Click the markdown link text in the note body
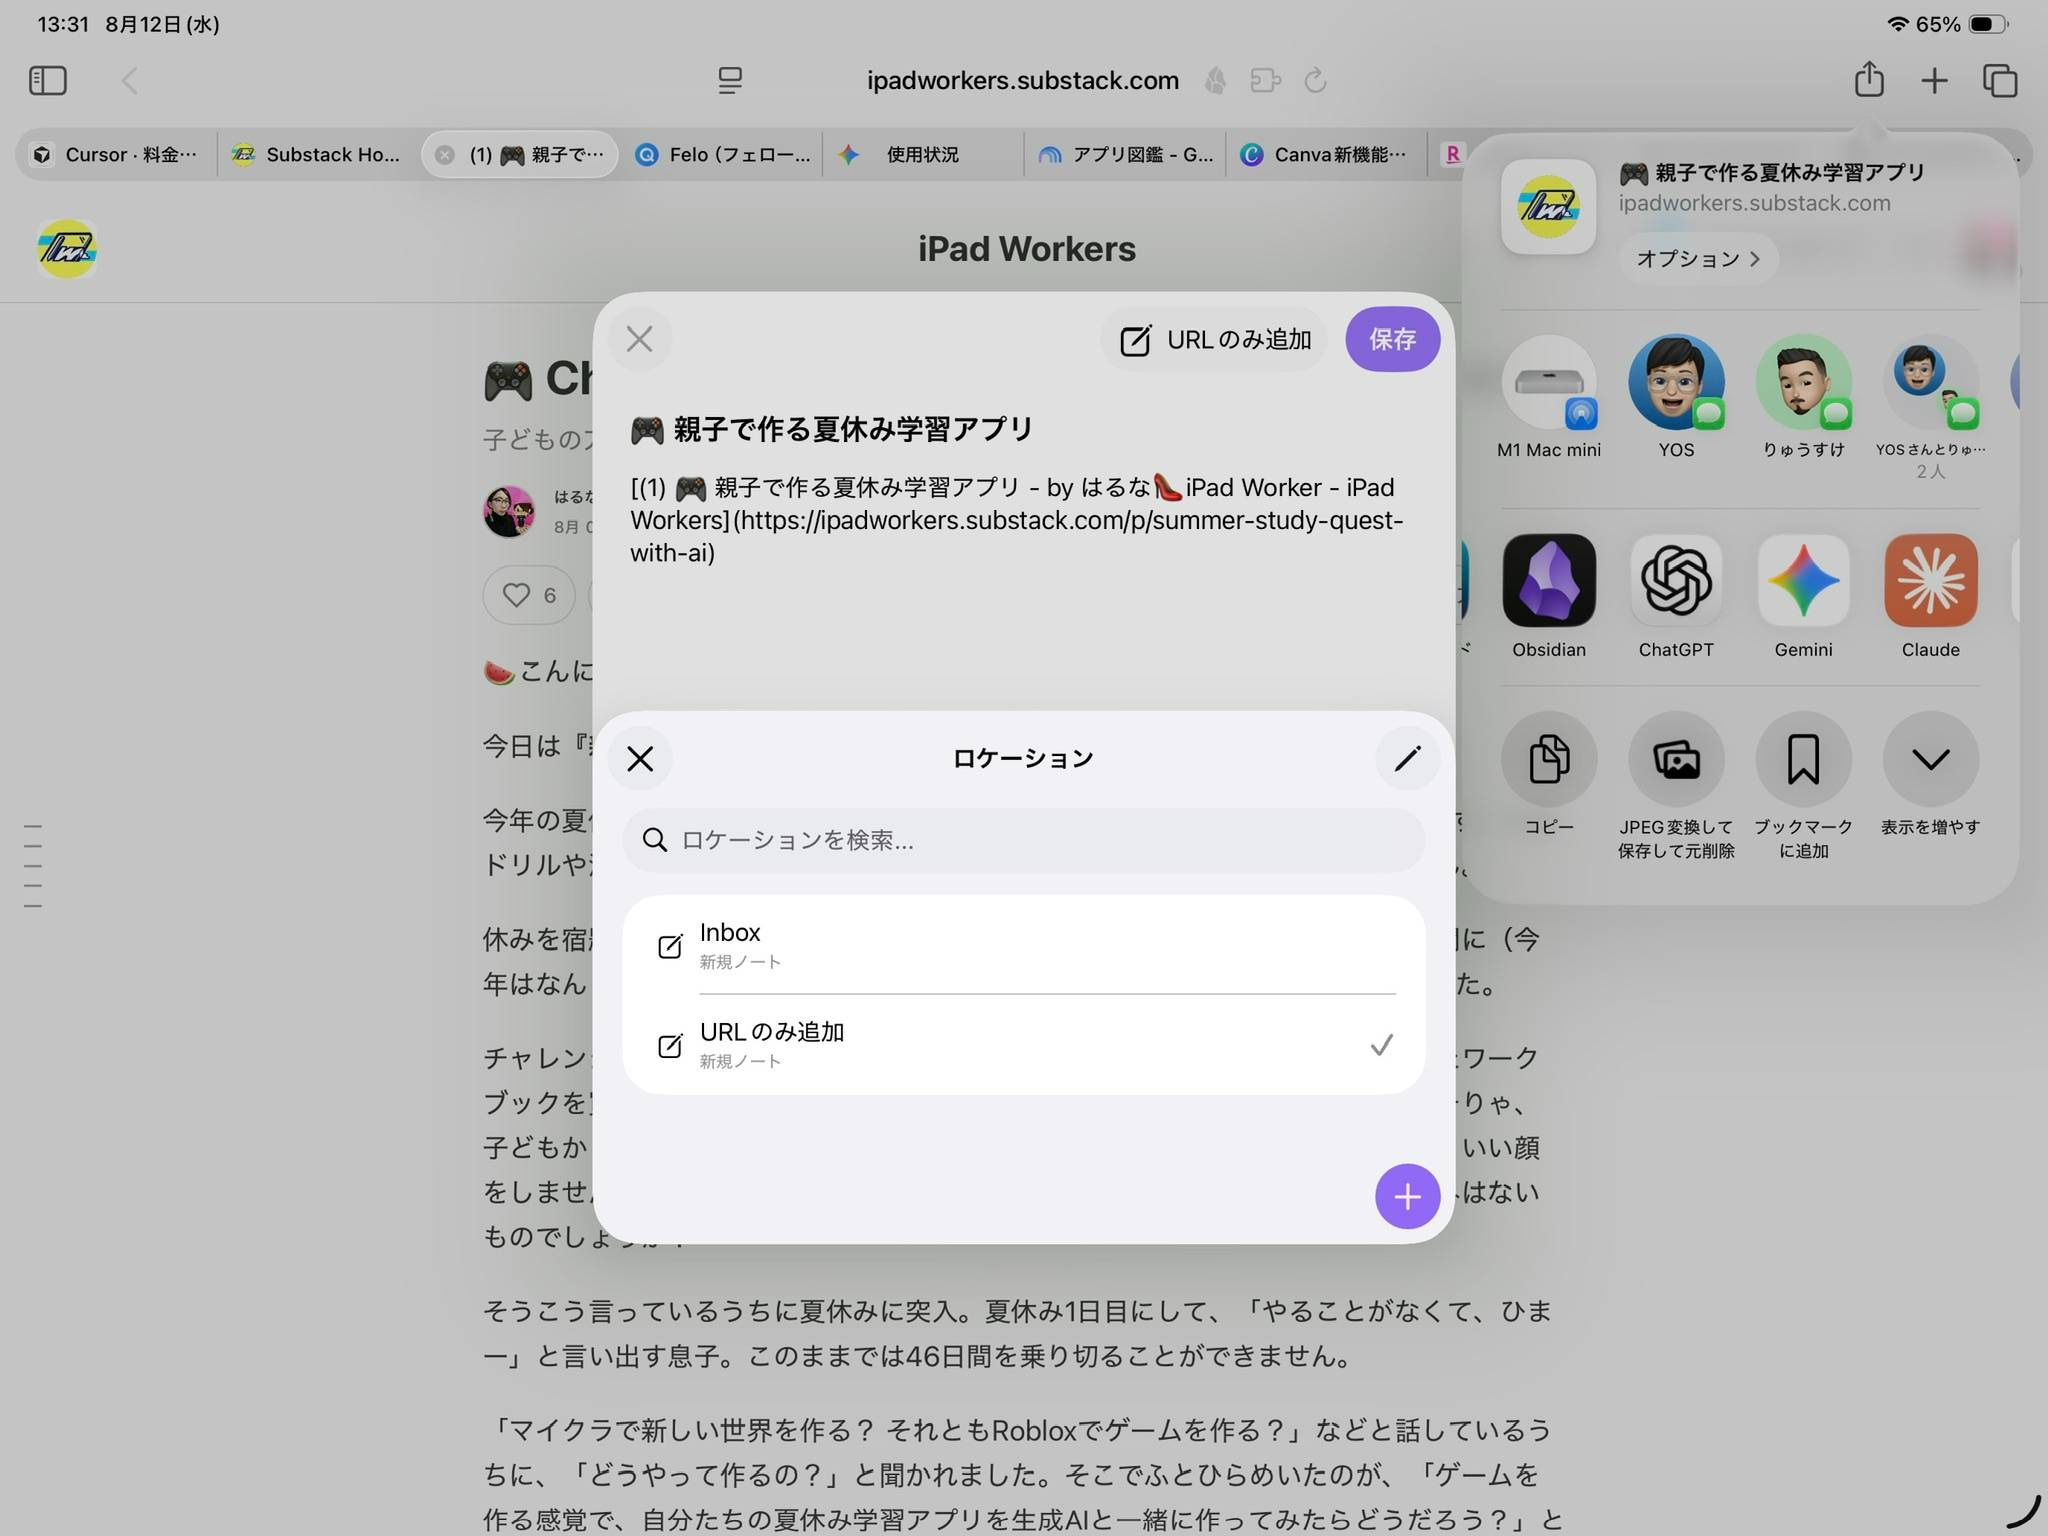 point(1016,520)
